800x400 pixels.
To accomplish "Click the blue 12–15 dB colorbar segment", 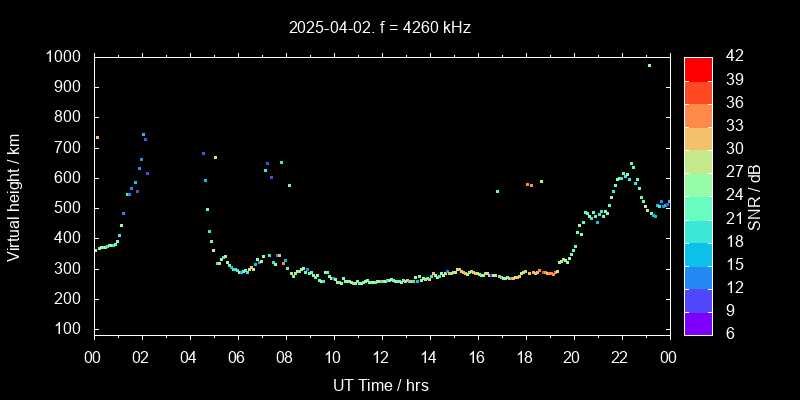I will [698, 277].
